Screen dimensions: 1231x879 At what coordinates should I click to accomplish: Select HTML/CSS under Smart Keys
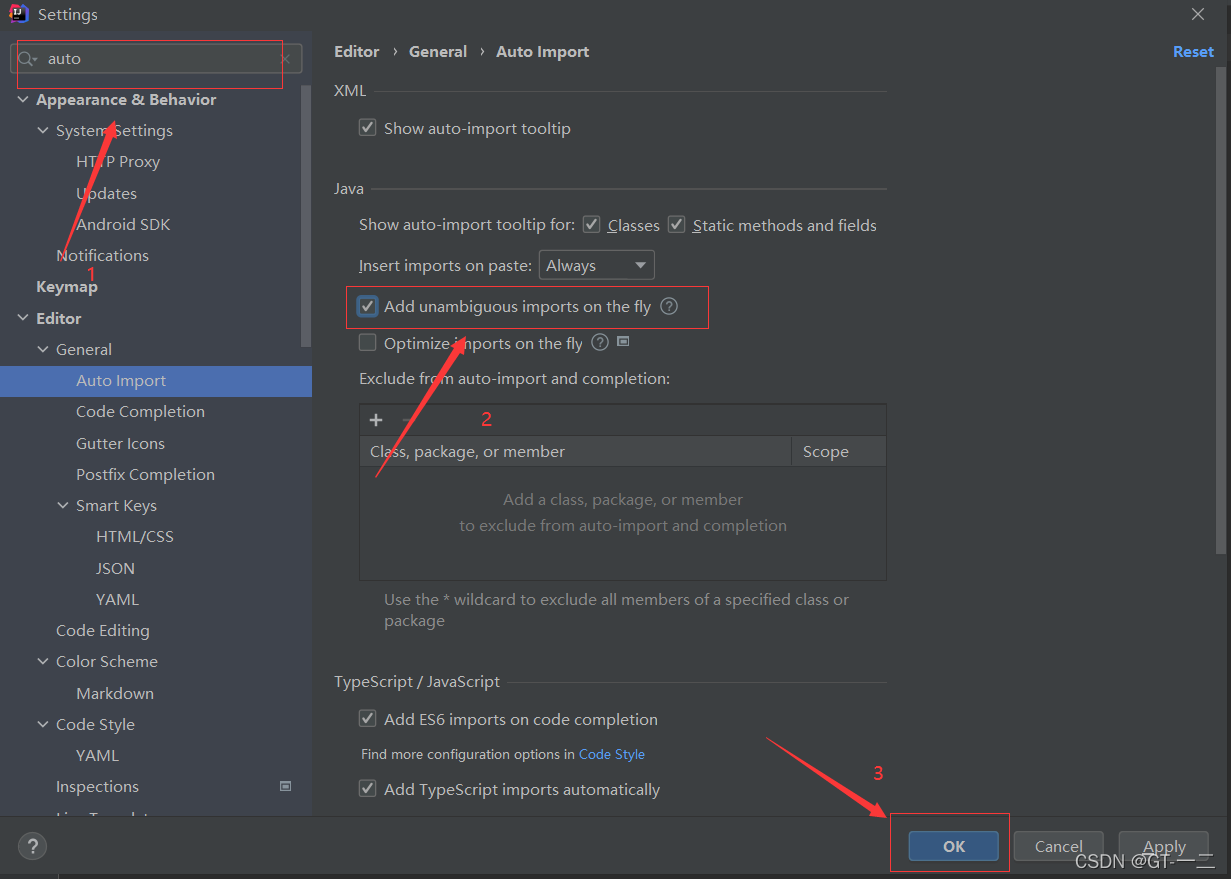[x=135, y=536]
